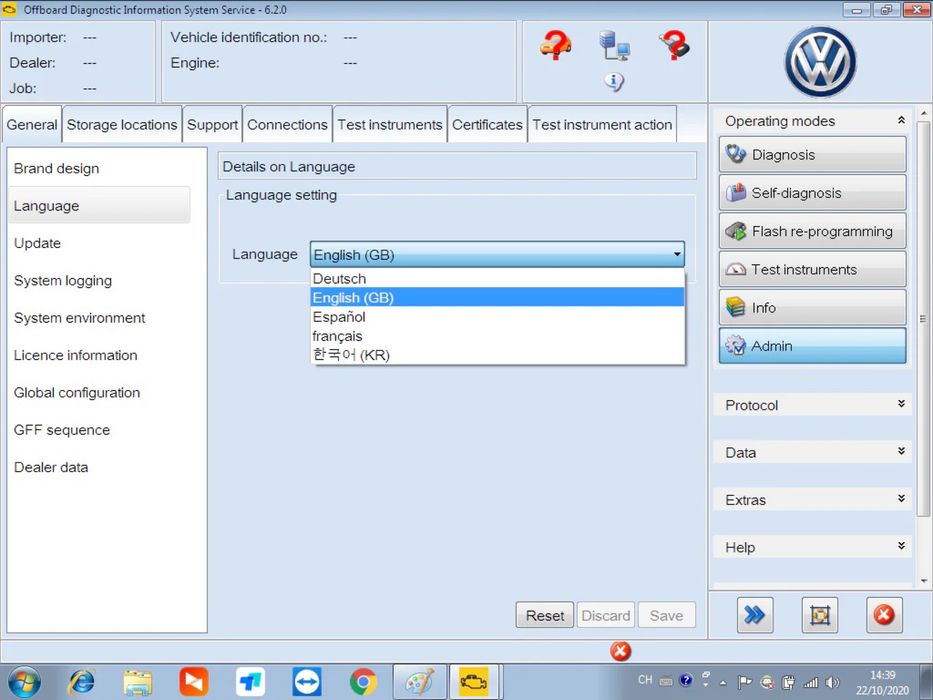Switch to the Storage locations tab
933x700 pixels.
point(122,124)
